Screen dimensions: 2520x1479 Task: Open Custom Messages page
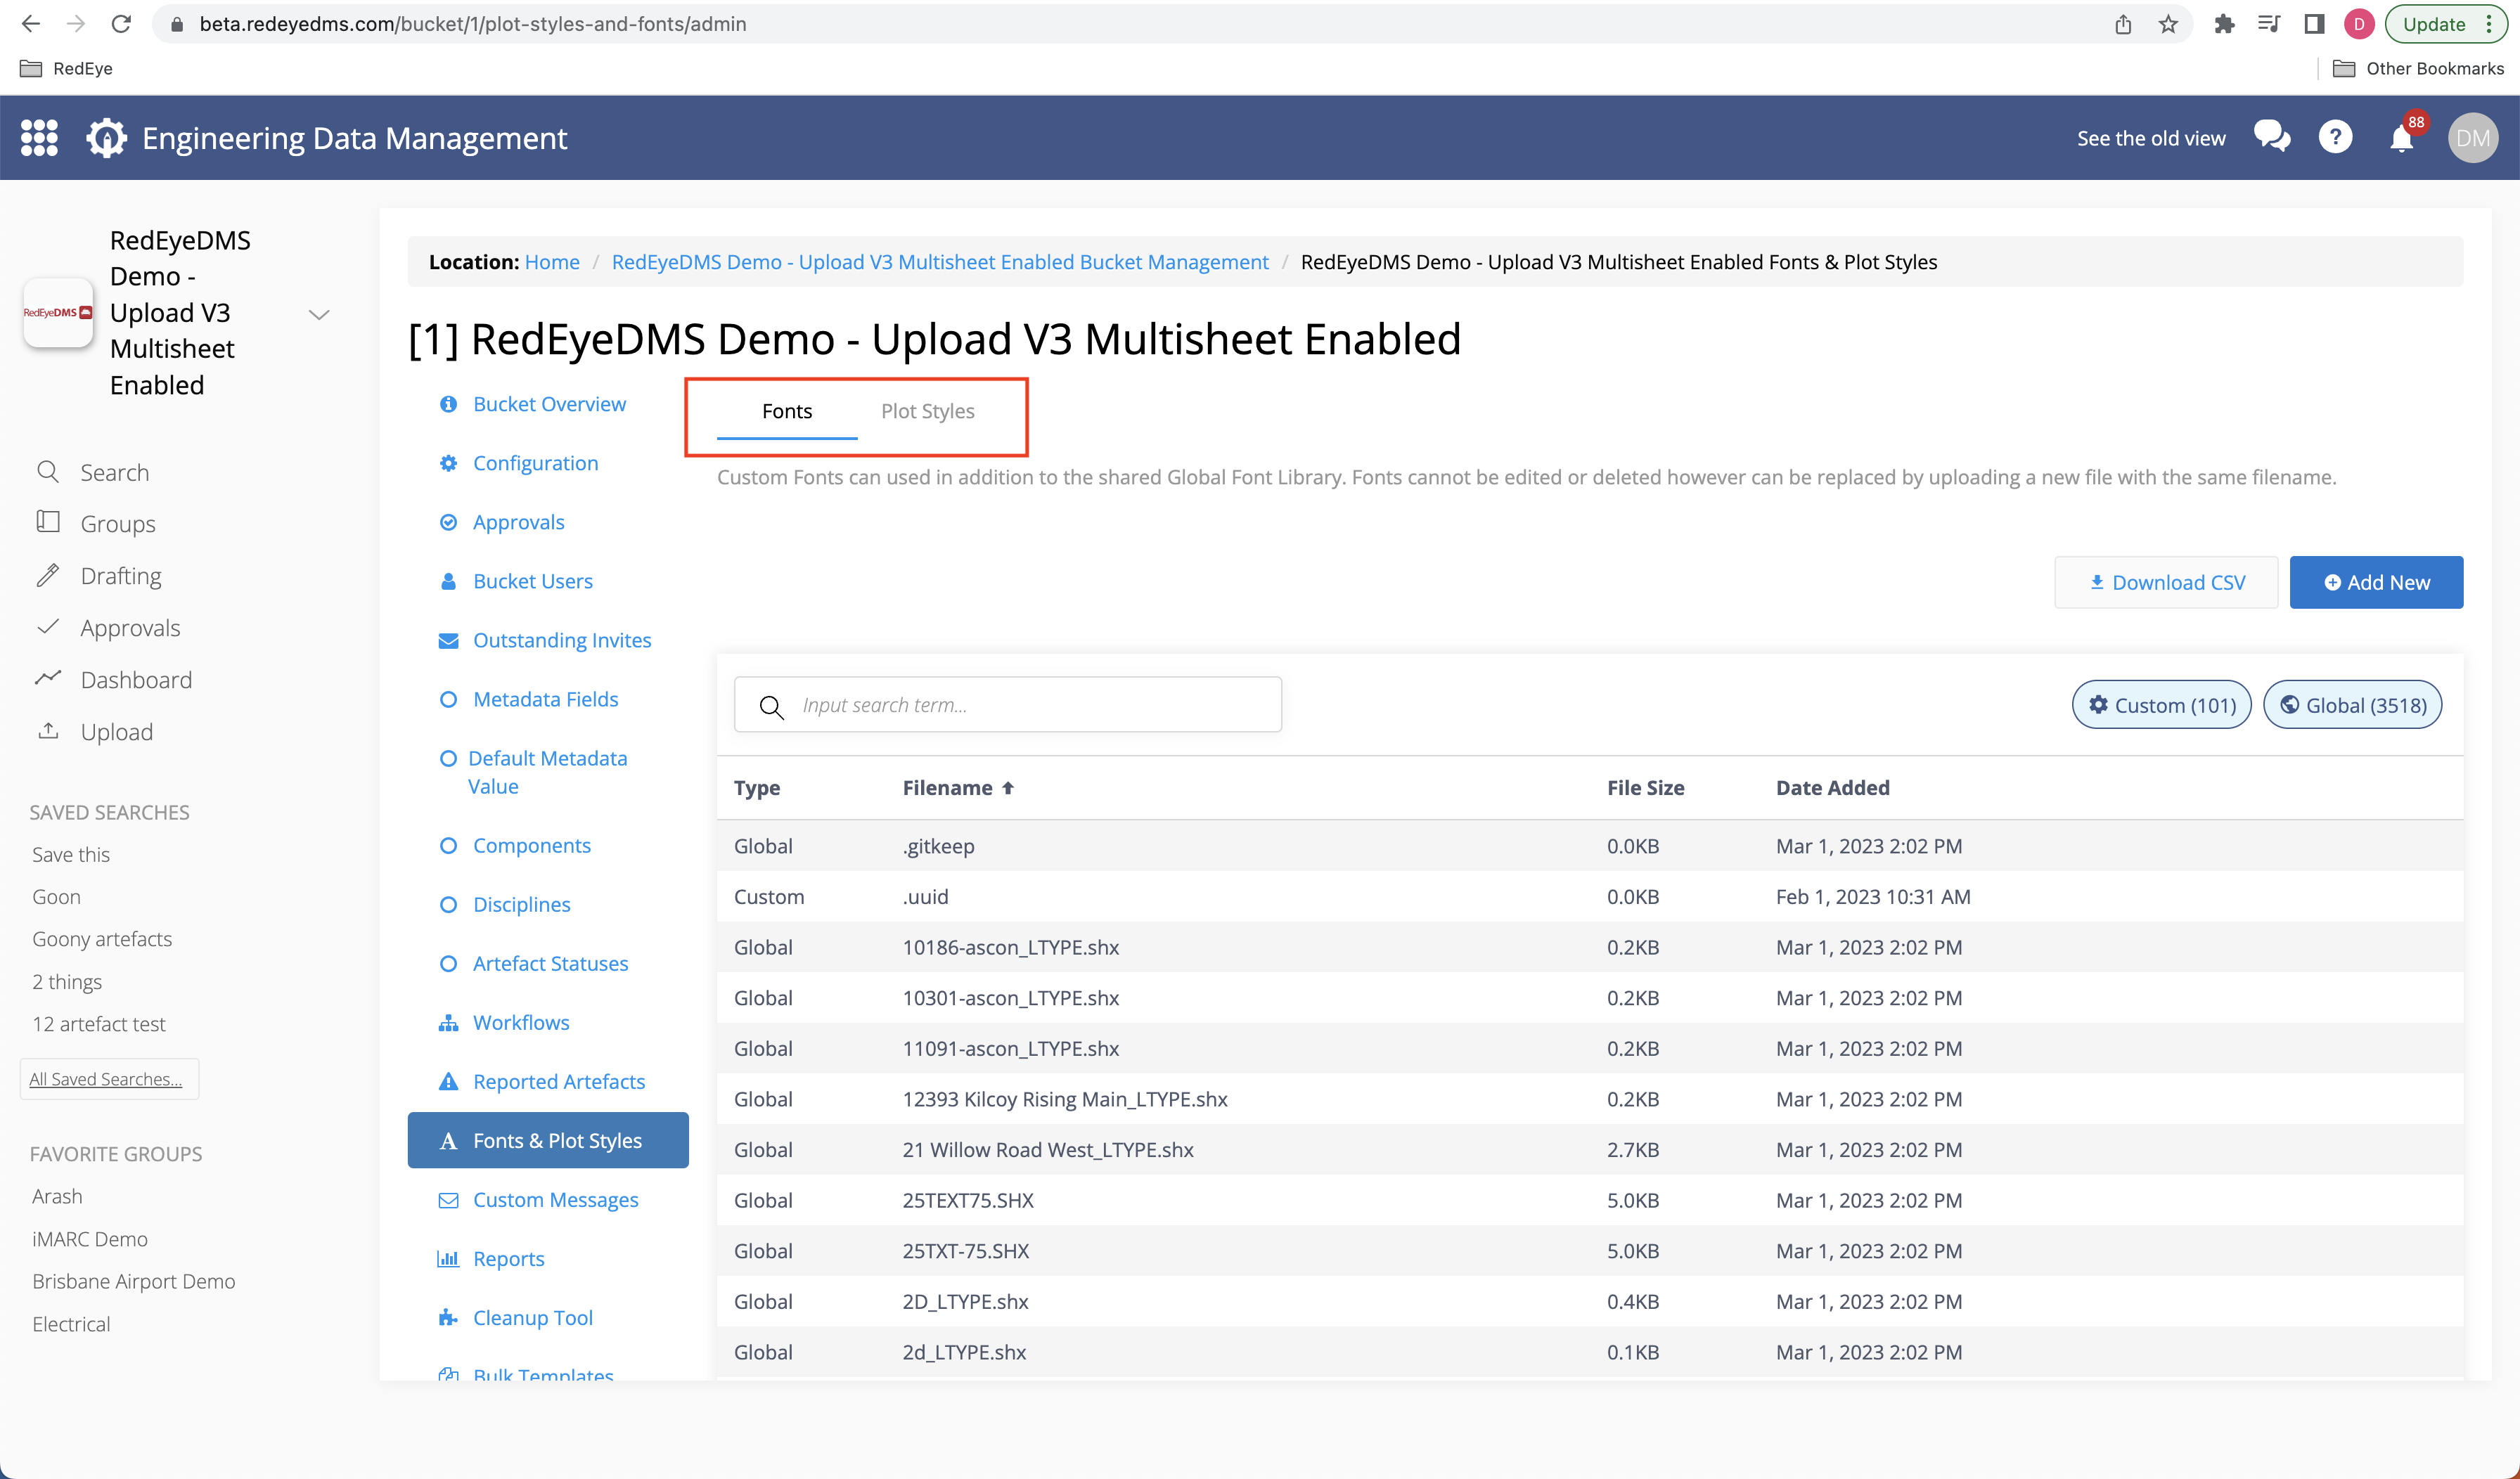555,1199
